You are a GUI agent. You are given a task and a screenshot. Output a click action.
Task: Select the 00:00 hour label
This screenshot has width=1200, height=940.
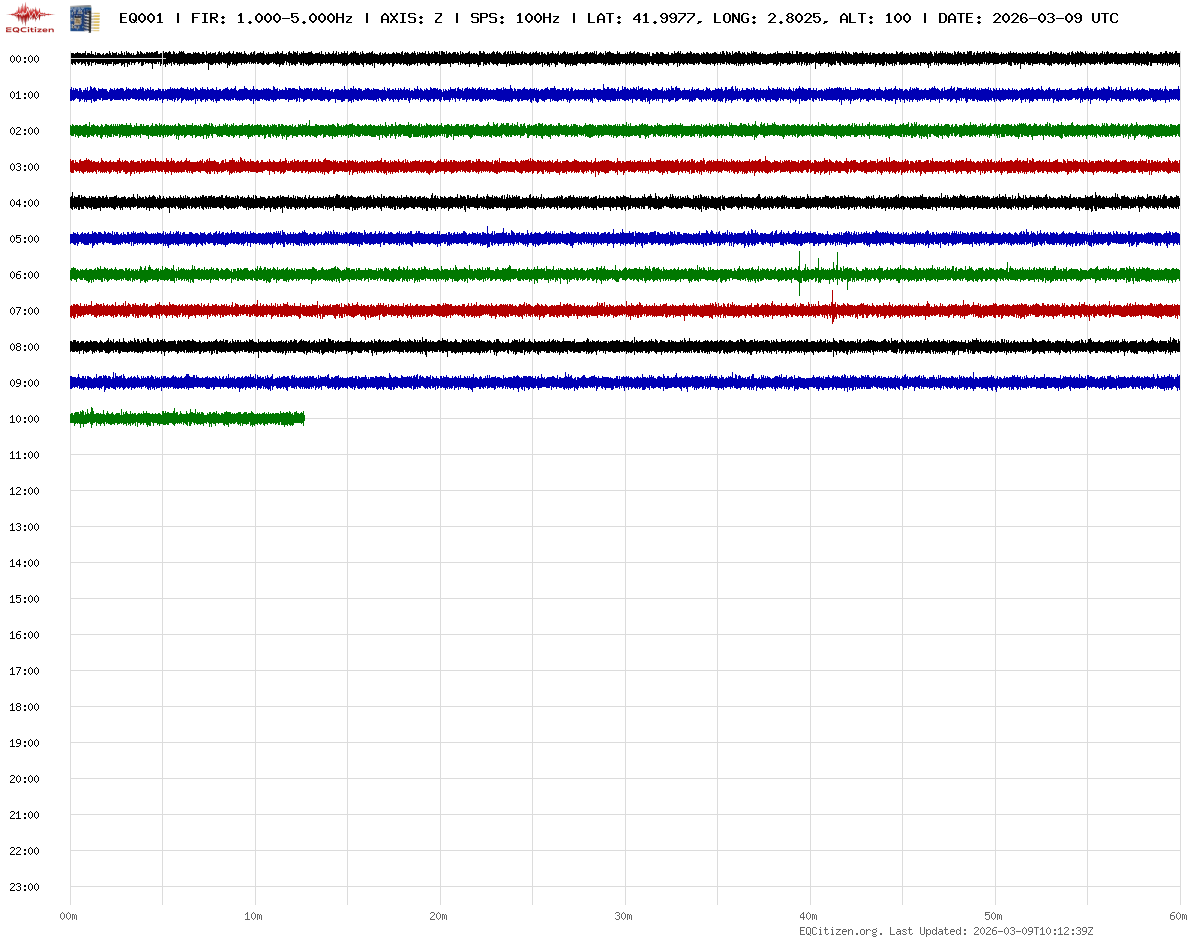pyautogui.click(x=24, y=59)
